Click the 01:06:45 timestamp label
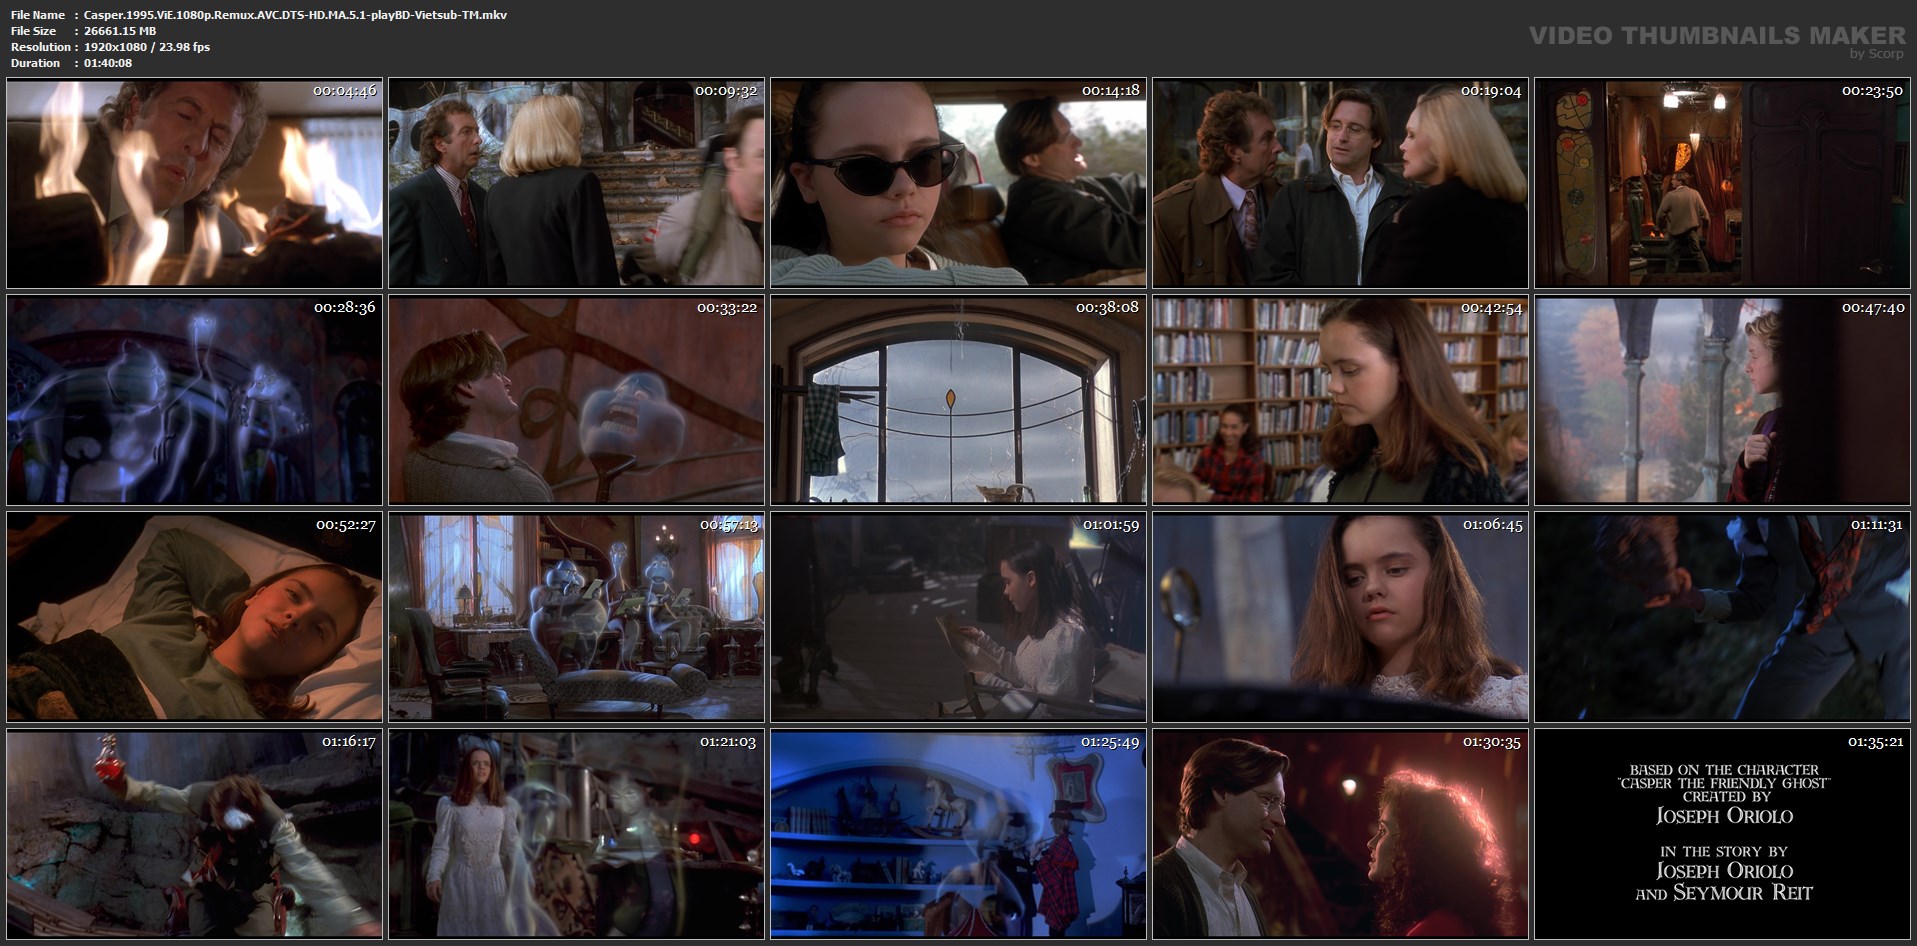The width and height of the screenshot is (1917, 946). 1491,525
